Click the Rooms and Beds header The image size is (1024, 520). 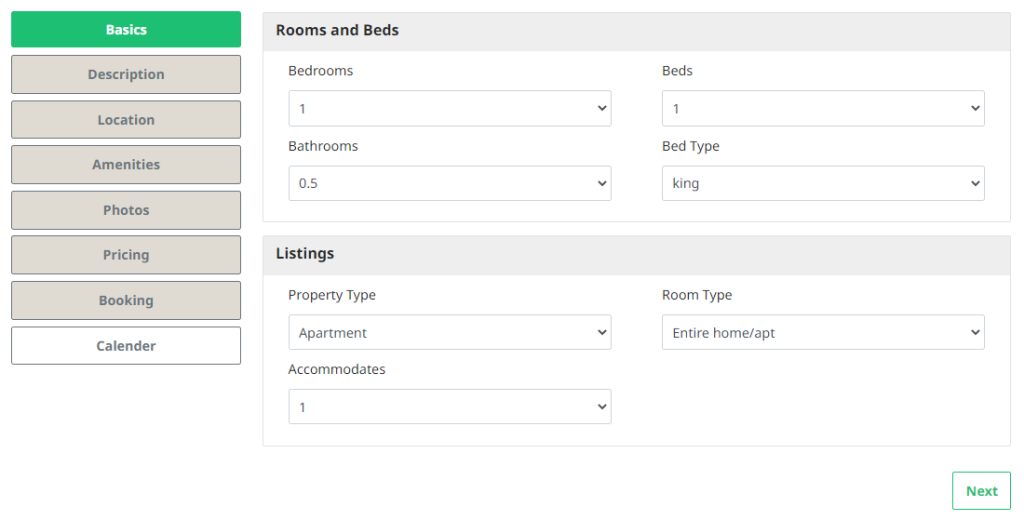click(337, 30)
